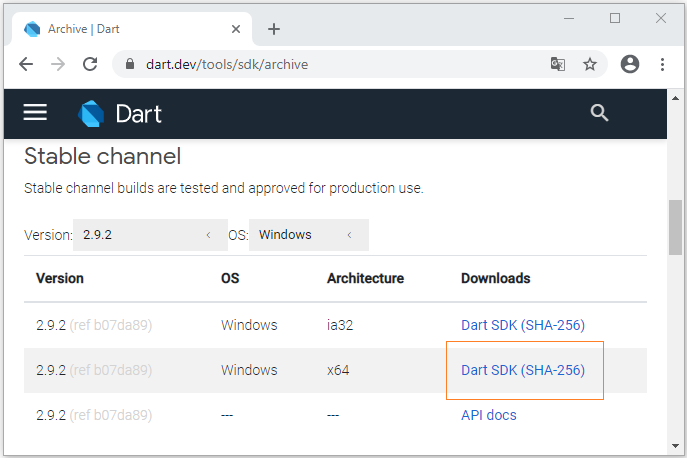This screenshot has height=458, width=687.
Task: Click Windows in the ia32 row
Action: [249, 325]
